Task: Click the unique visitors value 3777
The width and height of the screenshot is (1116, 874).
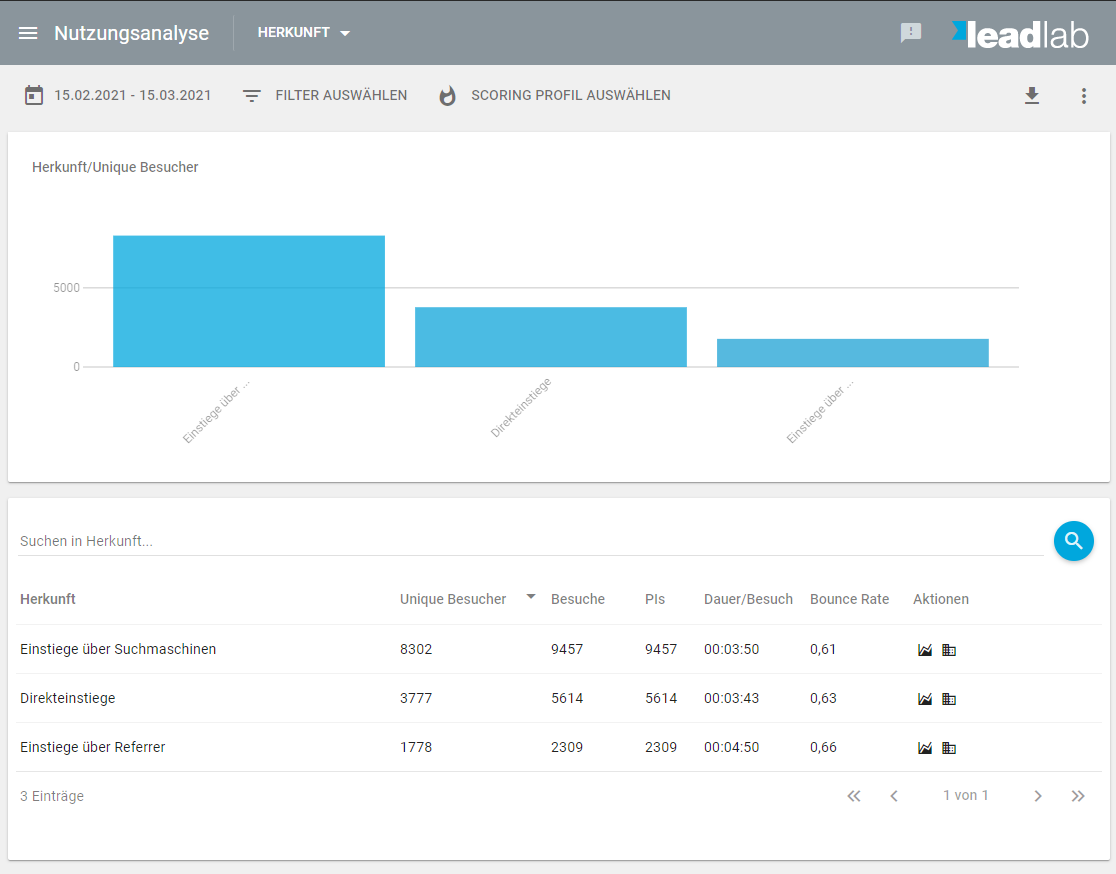Action: (416, 698)
